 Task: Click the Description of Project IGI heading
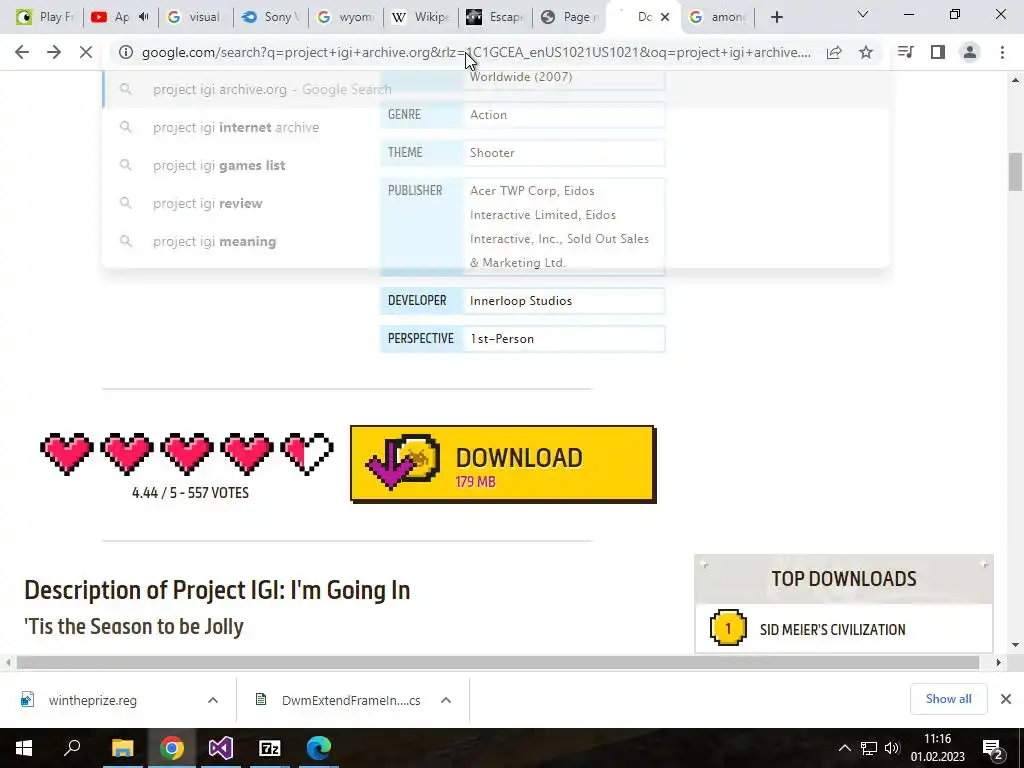click(217, 590)
